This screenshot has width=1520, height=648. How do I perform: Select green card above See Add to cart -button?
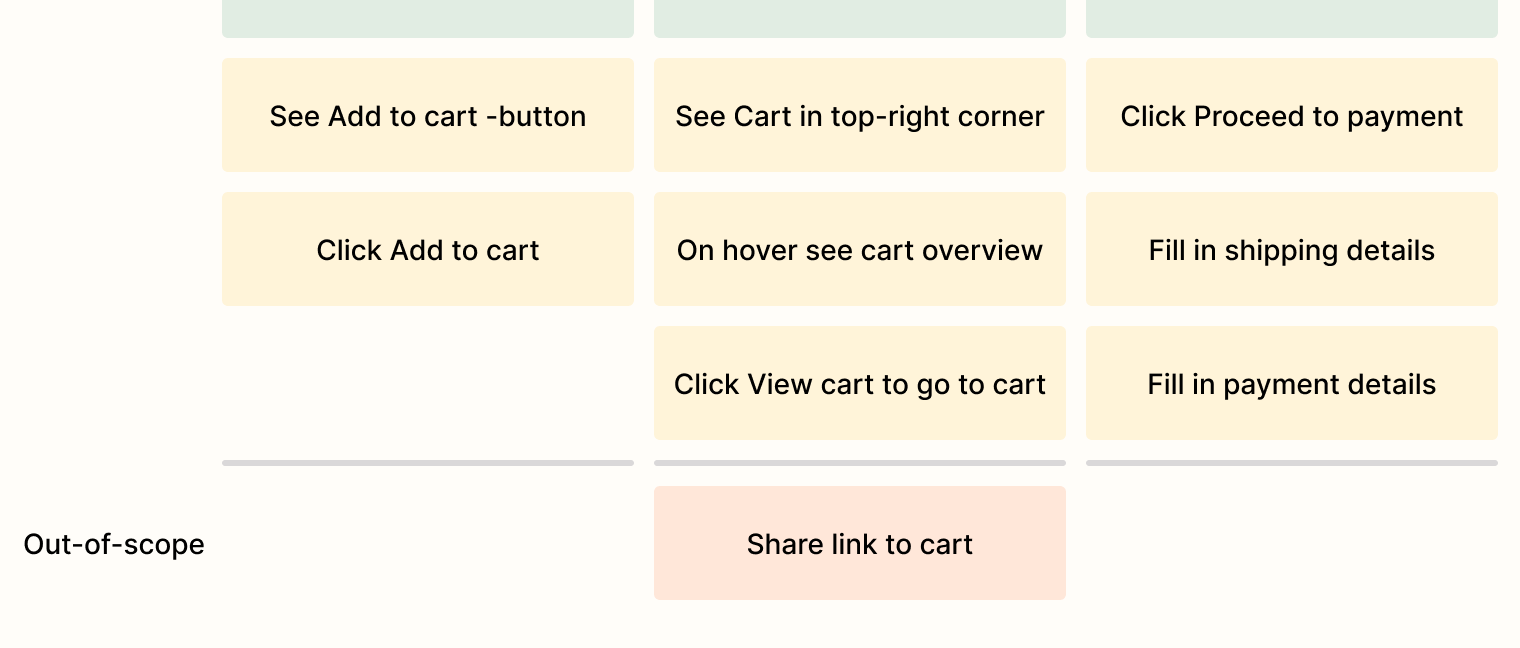(428, 19)
